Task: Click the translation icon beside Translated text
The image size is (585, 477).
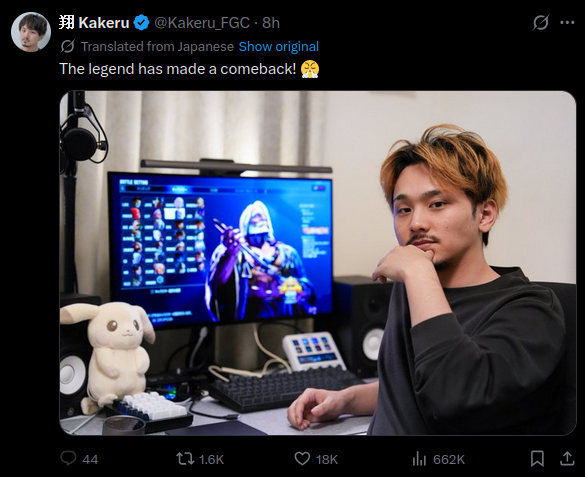Action: (x=68, y=47)
